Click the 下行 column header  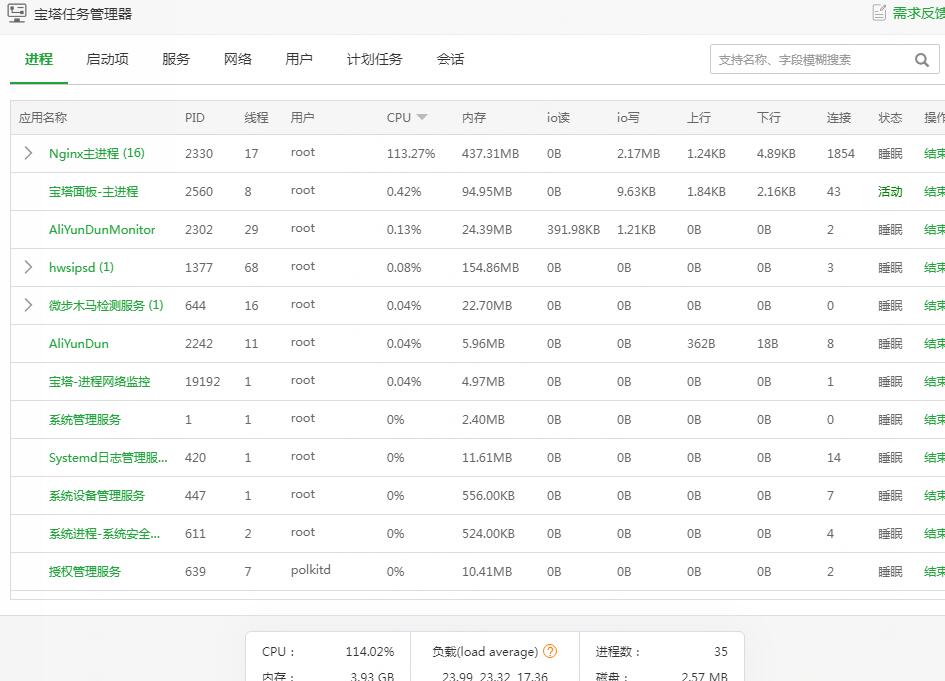768,118
